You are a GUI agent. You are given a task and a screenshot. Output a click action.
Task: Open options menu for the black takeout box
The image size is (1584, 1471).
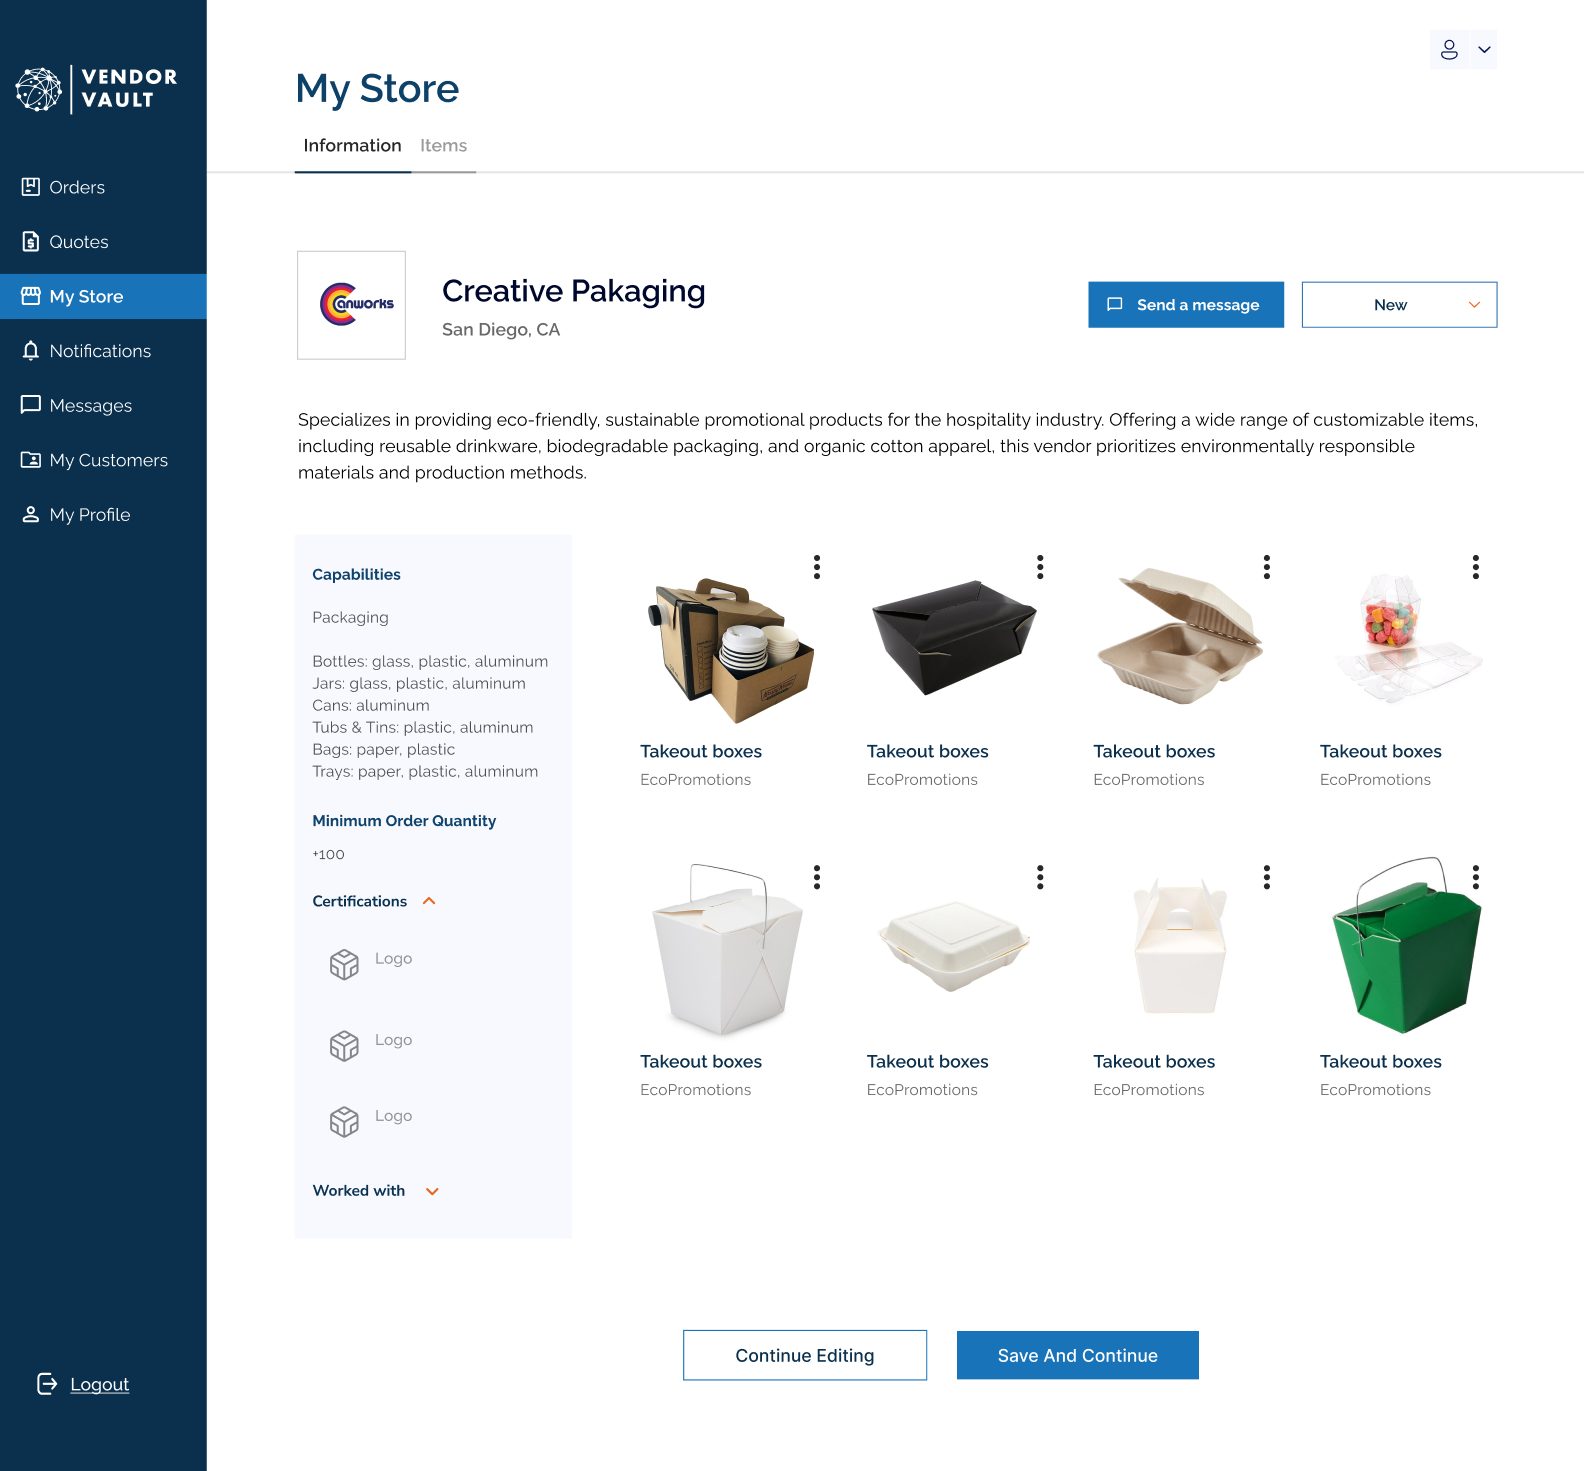pyautogui.click(x=1040, y=567)
